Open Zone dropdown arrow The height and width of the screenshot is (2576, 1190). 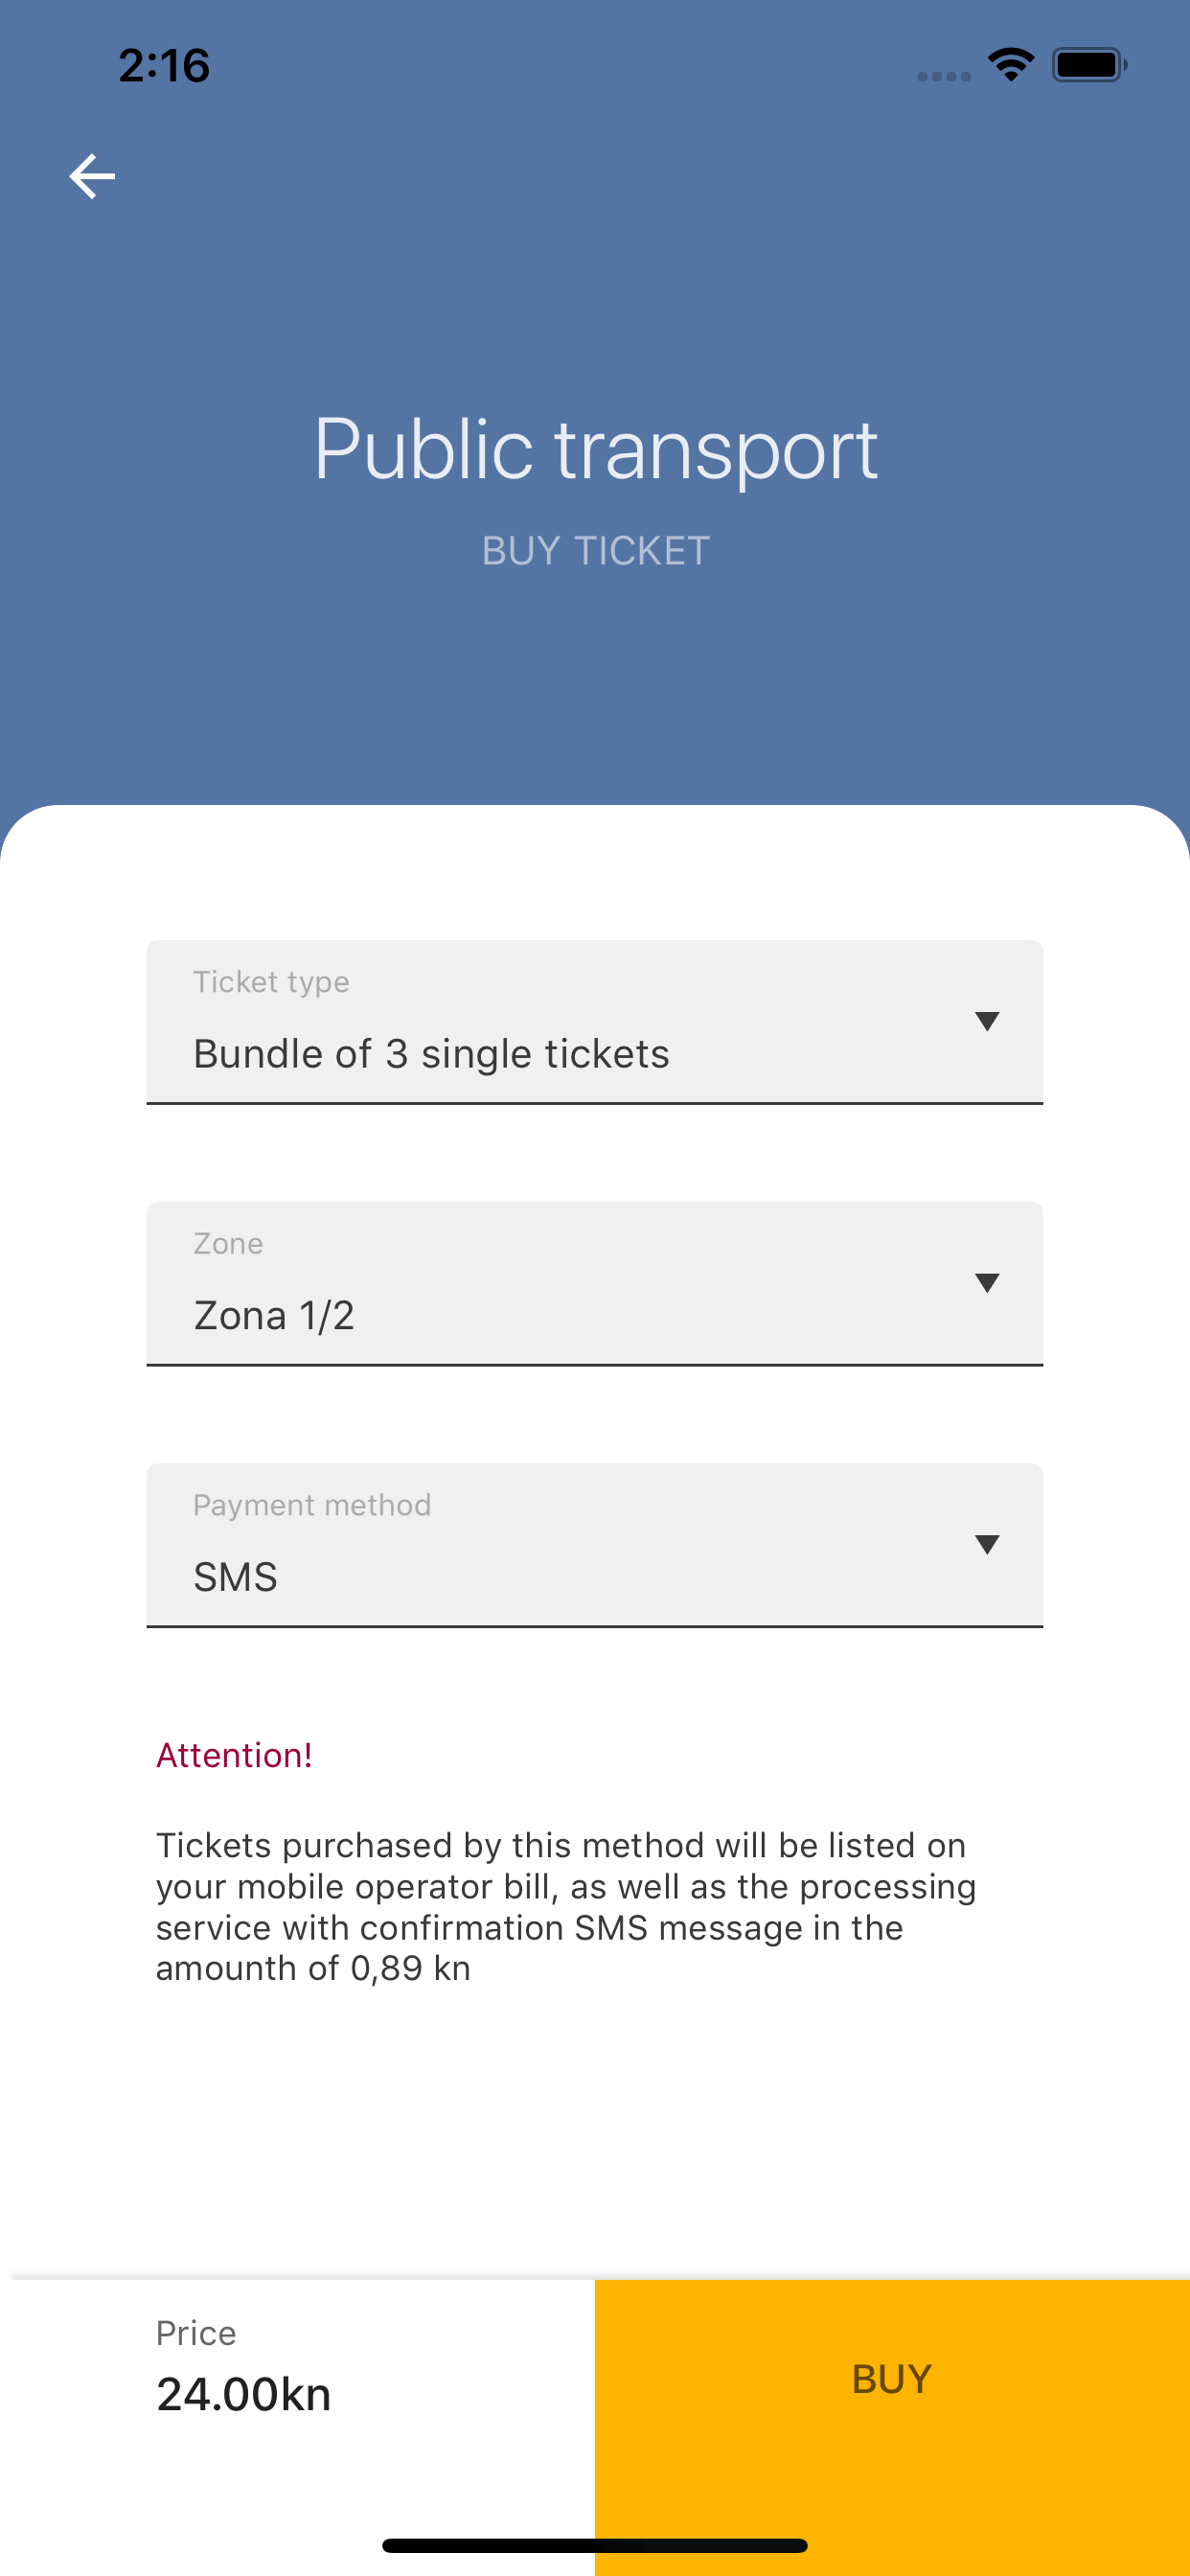coord(986,1283)
